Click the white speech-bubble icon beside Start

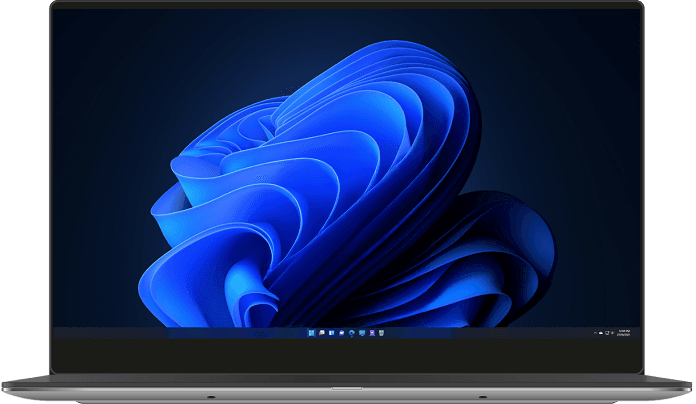click(322, 333)
